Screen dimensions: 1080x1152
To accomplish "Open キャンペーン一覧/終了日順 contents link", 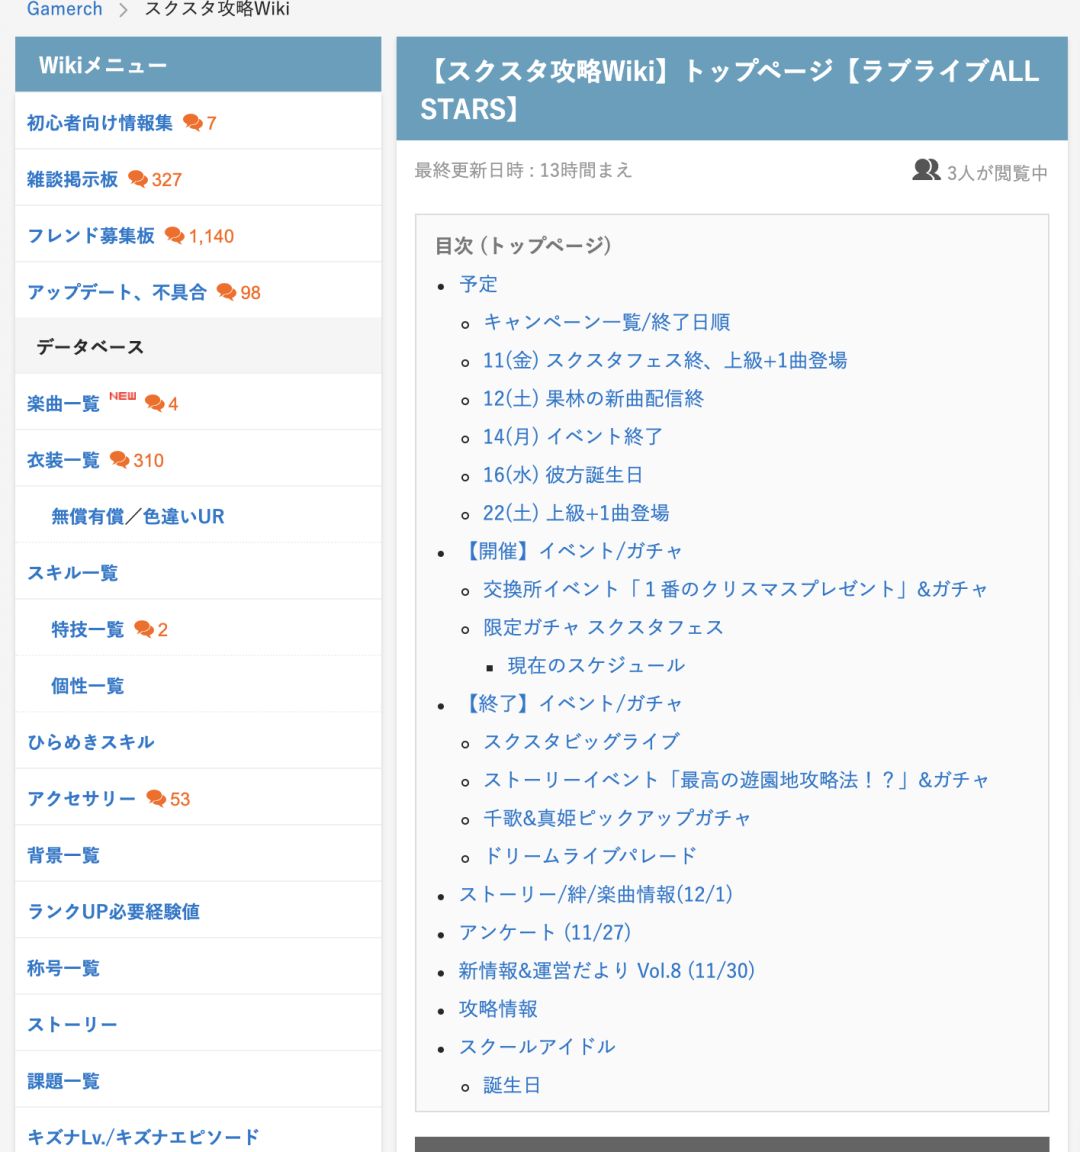I will pos(607,323).
